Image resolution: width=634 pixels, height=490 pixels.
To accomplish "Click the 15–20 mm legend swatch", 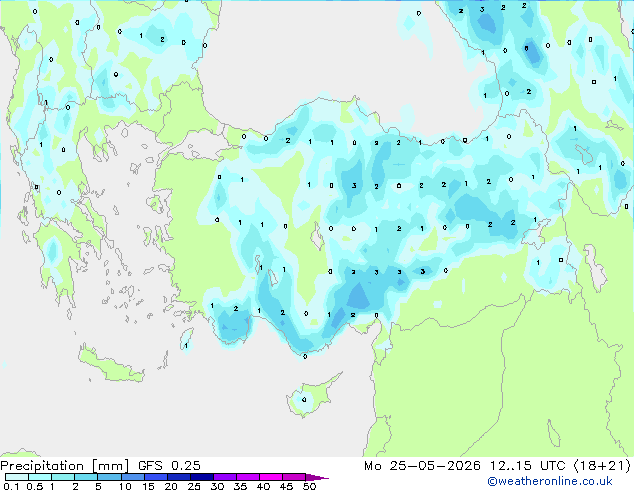I will point(156,477).
